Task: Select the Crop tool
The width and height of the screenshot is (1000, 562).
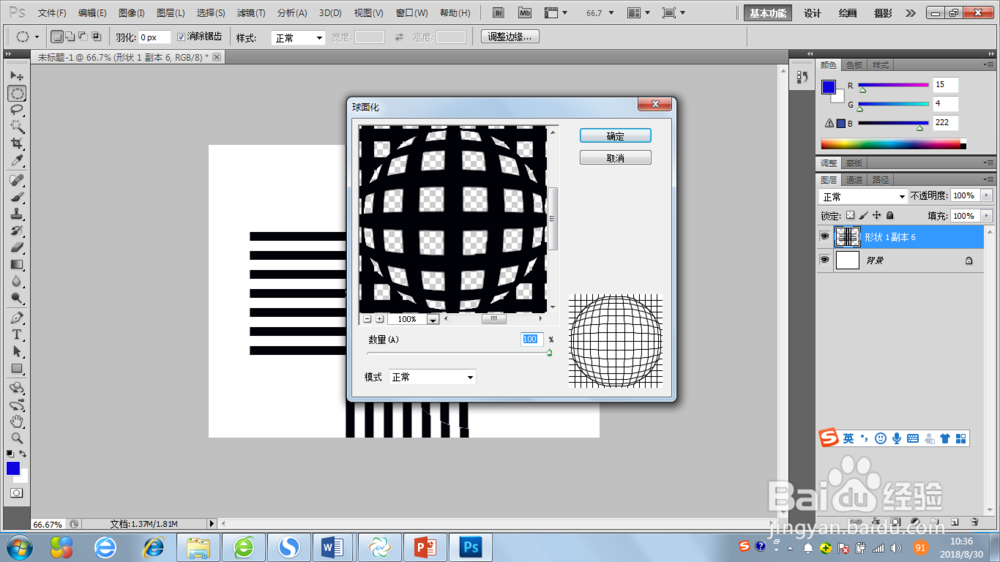Action: tap(17, 144)
